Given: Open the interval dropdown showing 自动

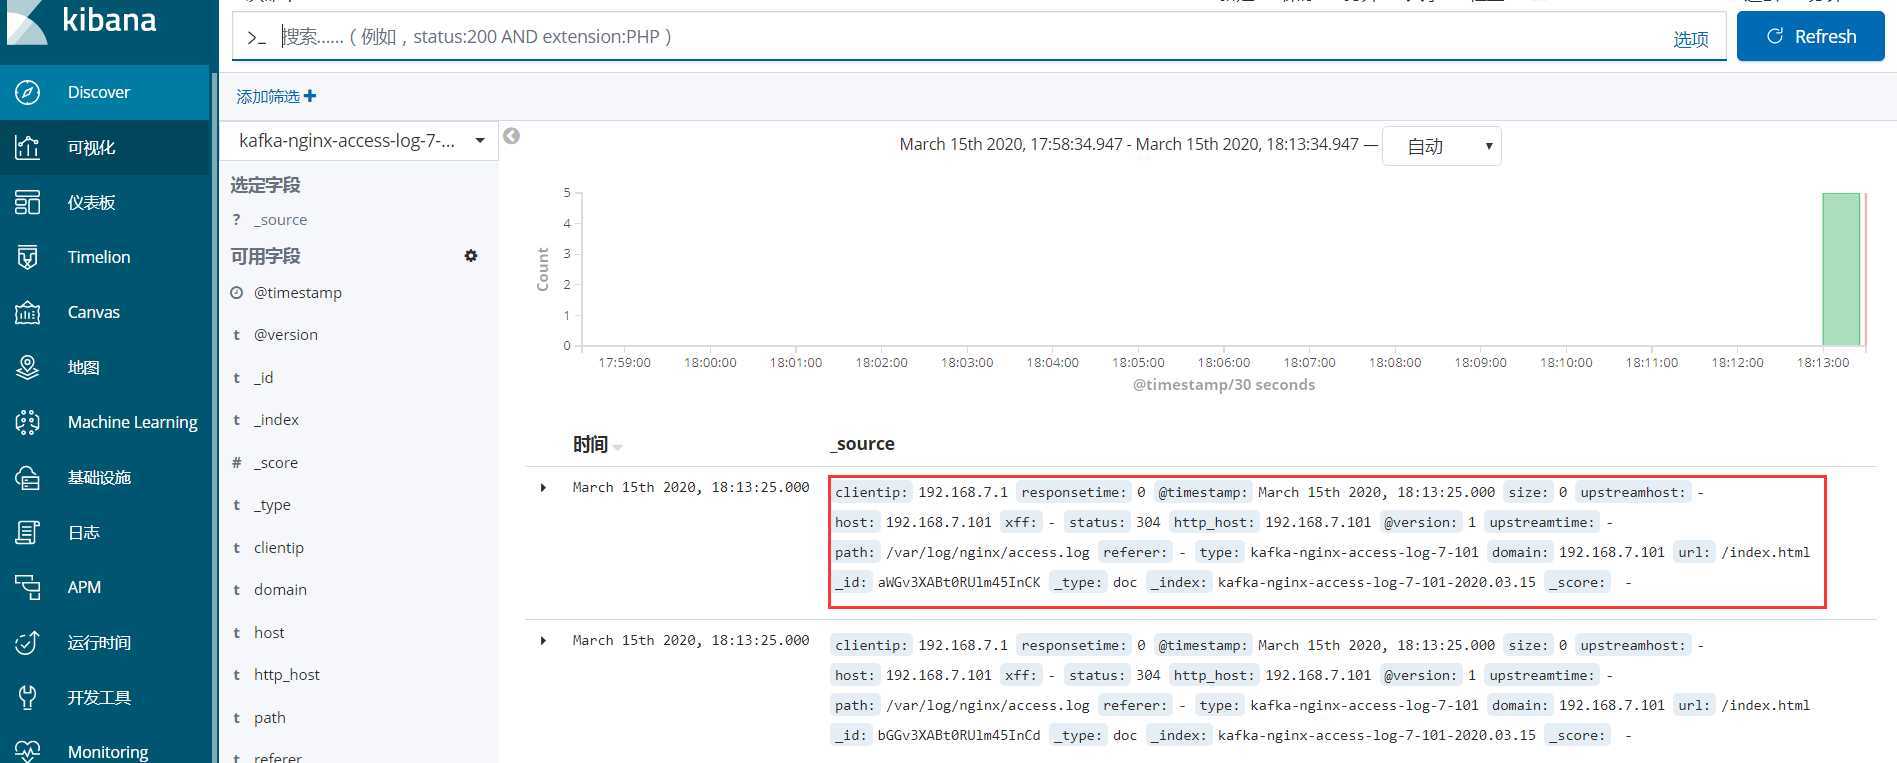Looking at the screenshot, I should click(x=1441, y=146).
